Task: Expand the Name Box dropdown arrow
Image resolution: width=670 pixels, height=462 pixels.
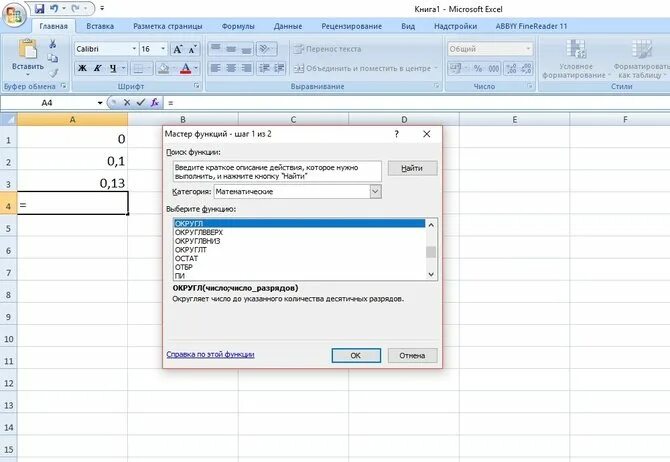Action: pyautogui.click(x=100, y=103)
